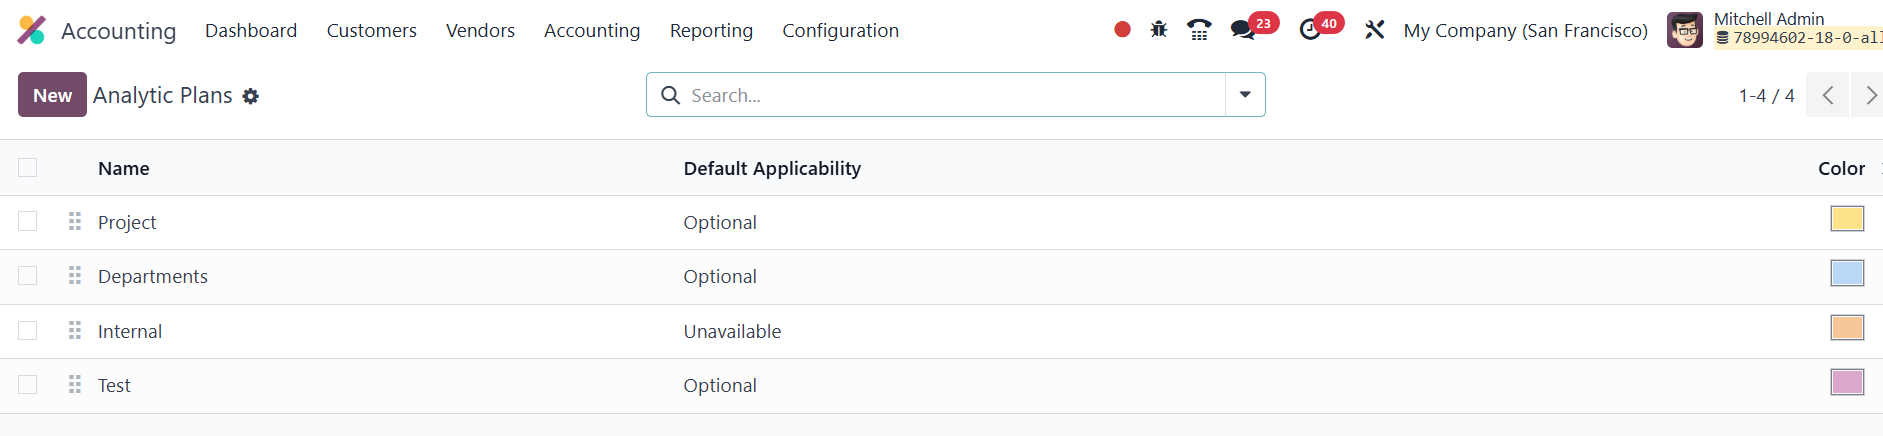The width and height of the screenshot is (1883, 436).
Task: Open the conversations chat icon with 23 unread messages
Action: point(1243,30)
